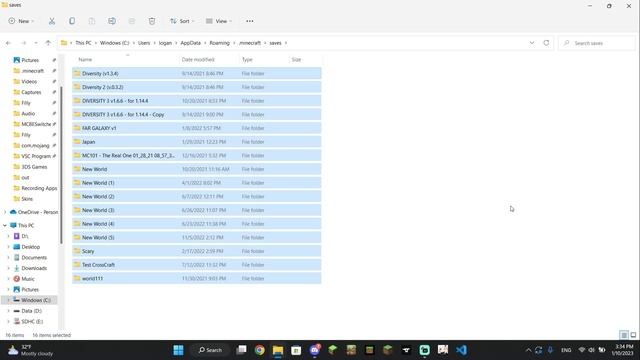
Task: Click .minecraft in the breadcrumb path
Action: [249, 43]
